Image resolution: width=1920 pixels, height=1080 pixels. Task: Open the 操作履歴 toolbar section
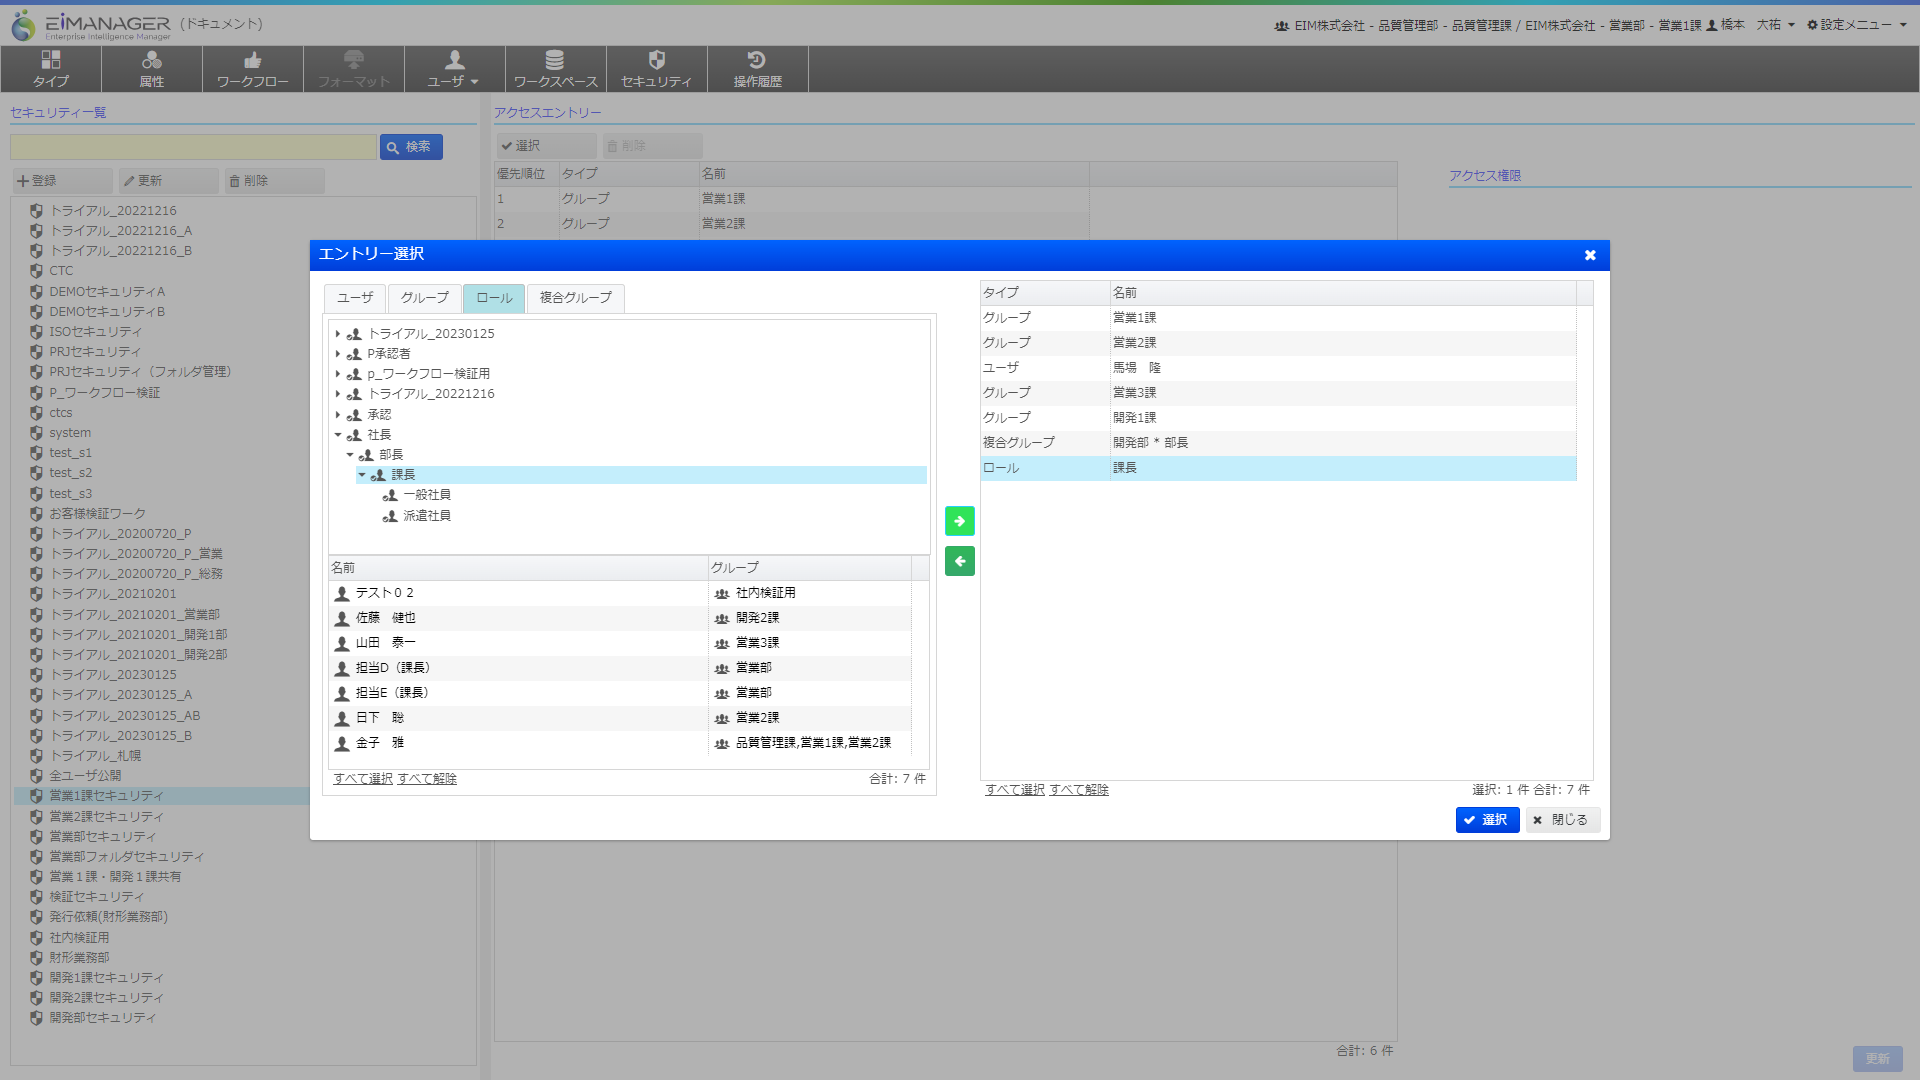click(x=758, y=69)
